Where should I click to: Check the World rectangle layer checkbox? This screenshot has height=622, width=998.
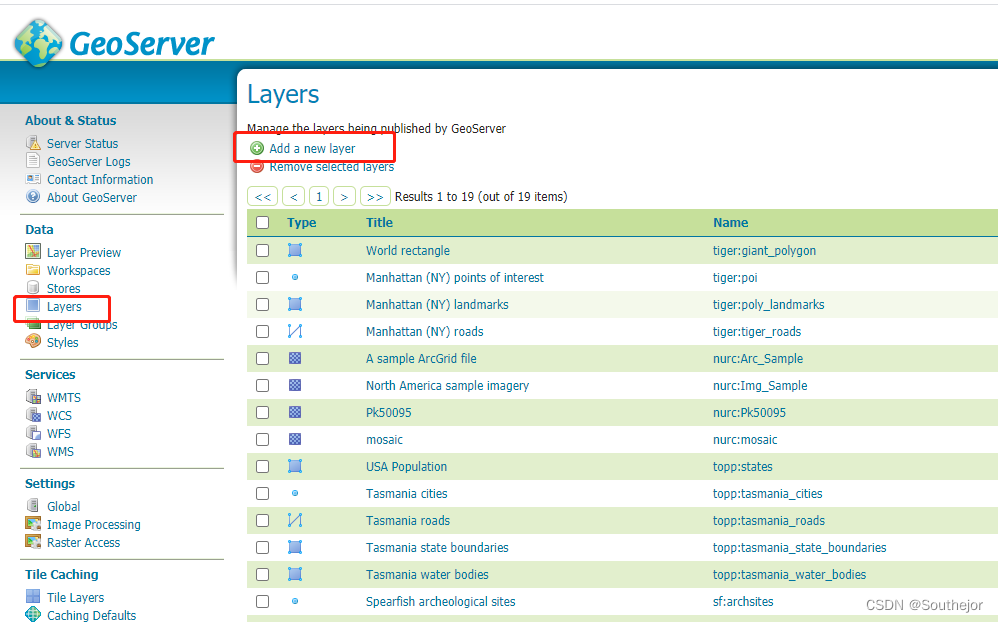262,250
